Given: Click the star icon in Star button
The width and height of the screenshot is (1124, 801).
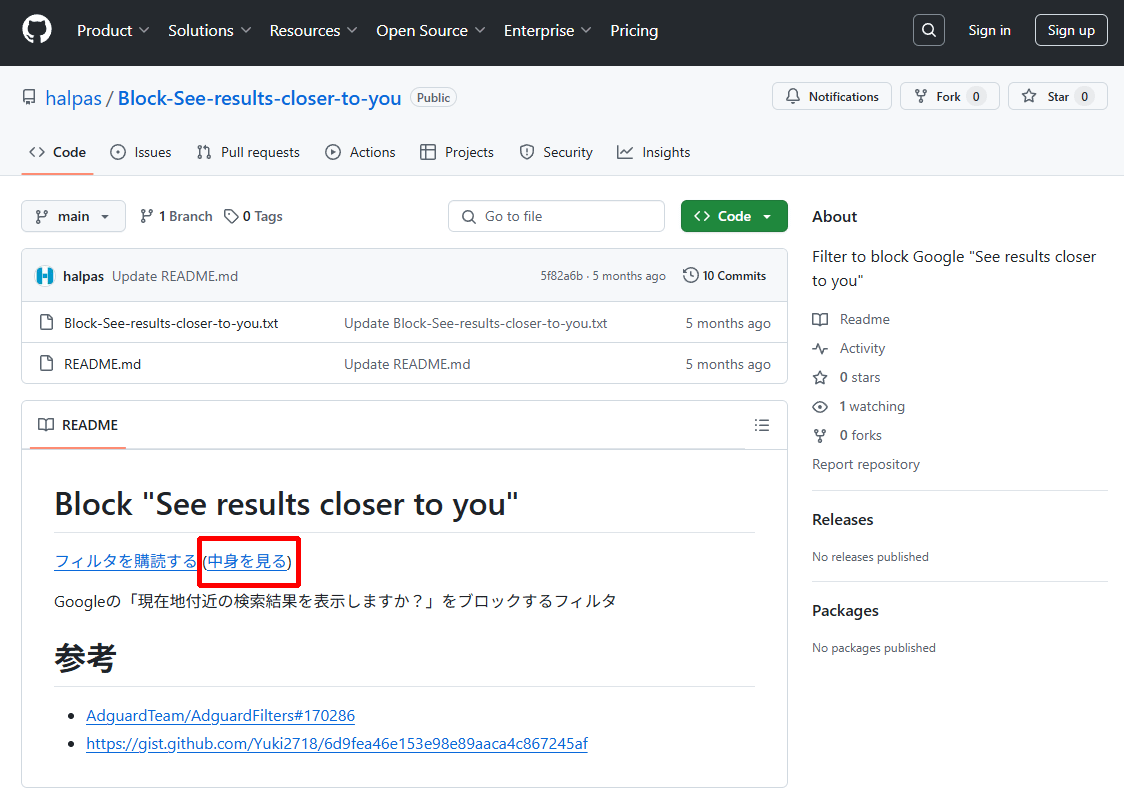Looking at the screenshot, I should pos(1029,96).
